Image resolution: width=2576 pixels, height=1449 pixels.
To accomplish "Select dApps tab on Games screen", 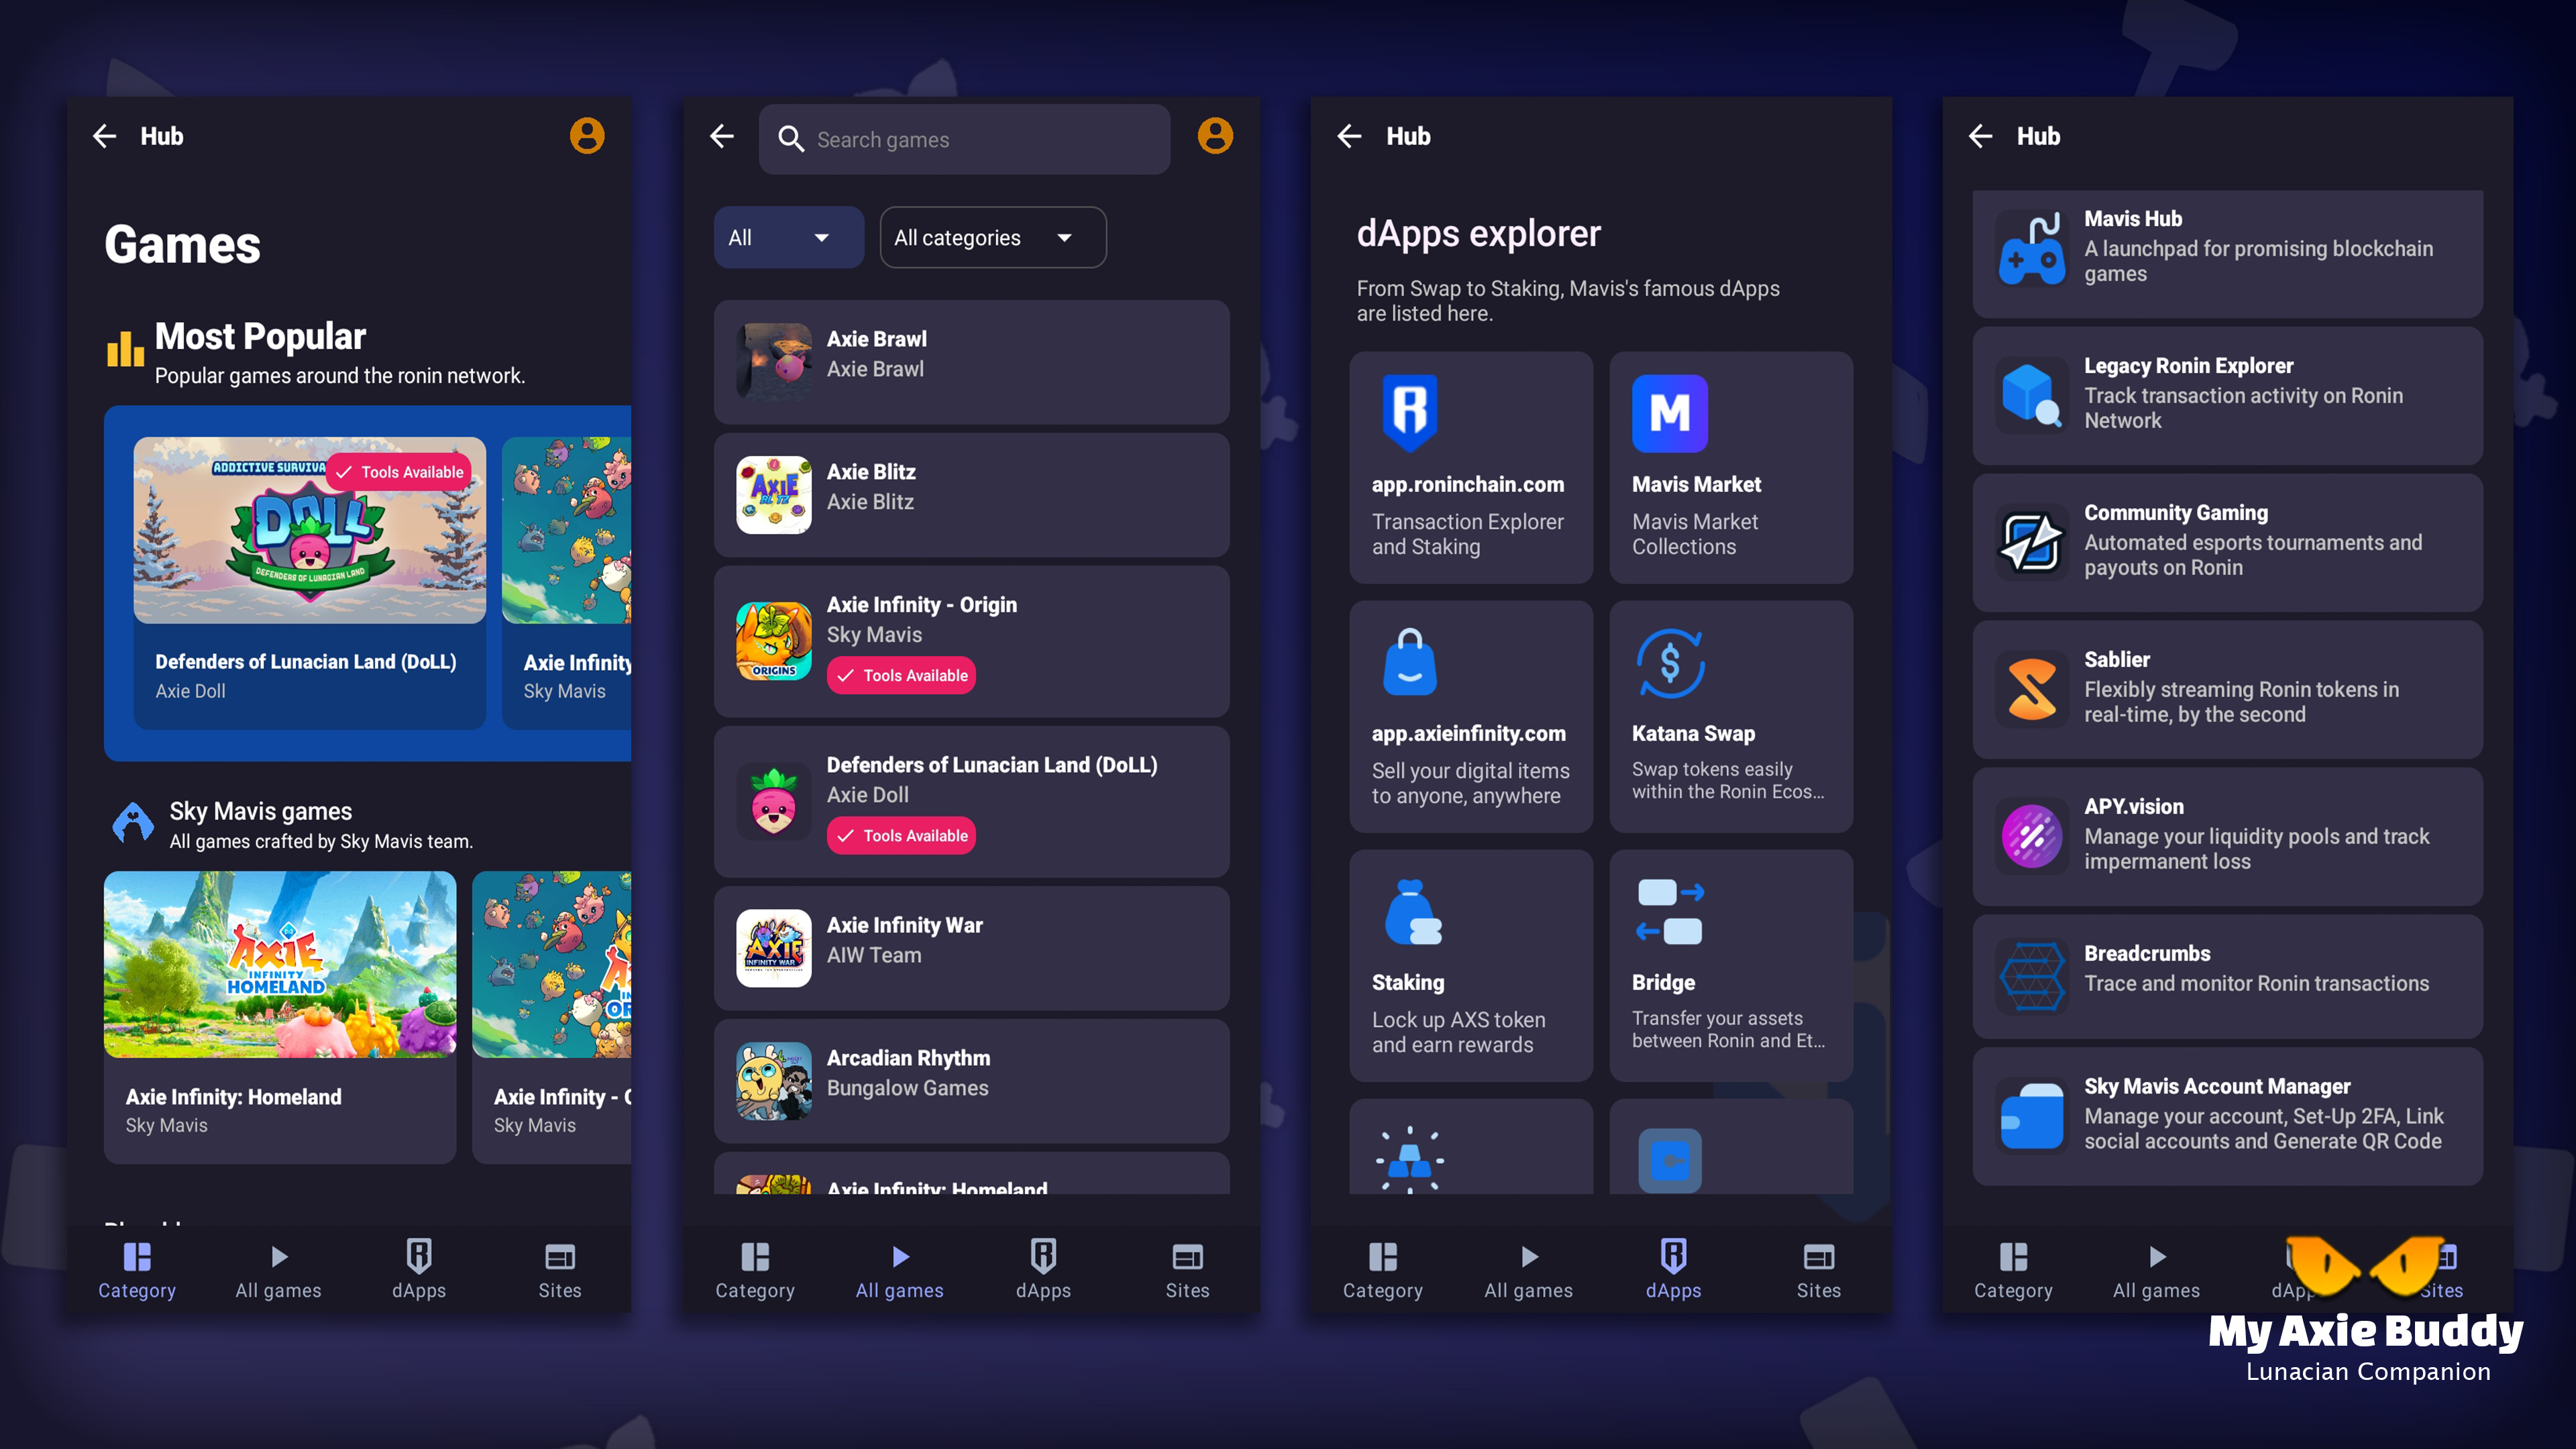I will (x=419, y=1270).
